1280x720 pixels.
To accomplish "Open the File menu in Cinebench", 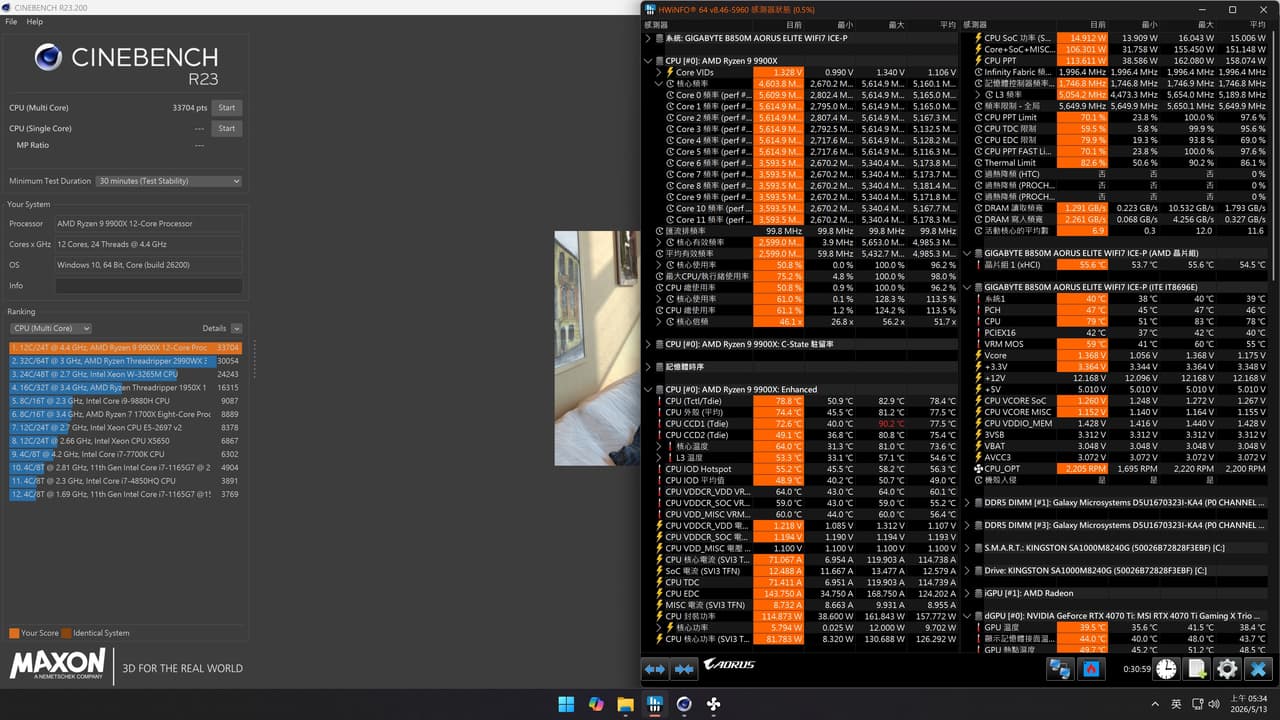I will click(11, 21).
